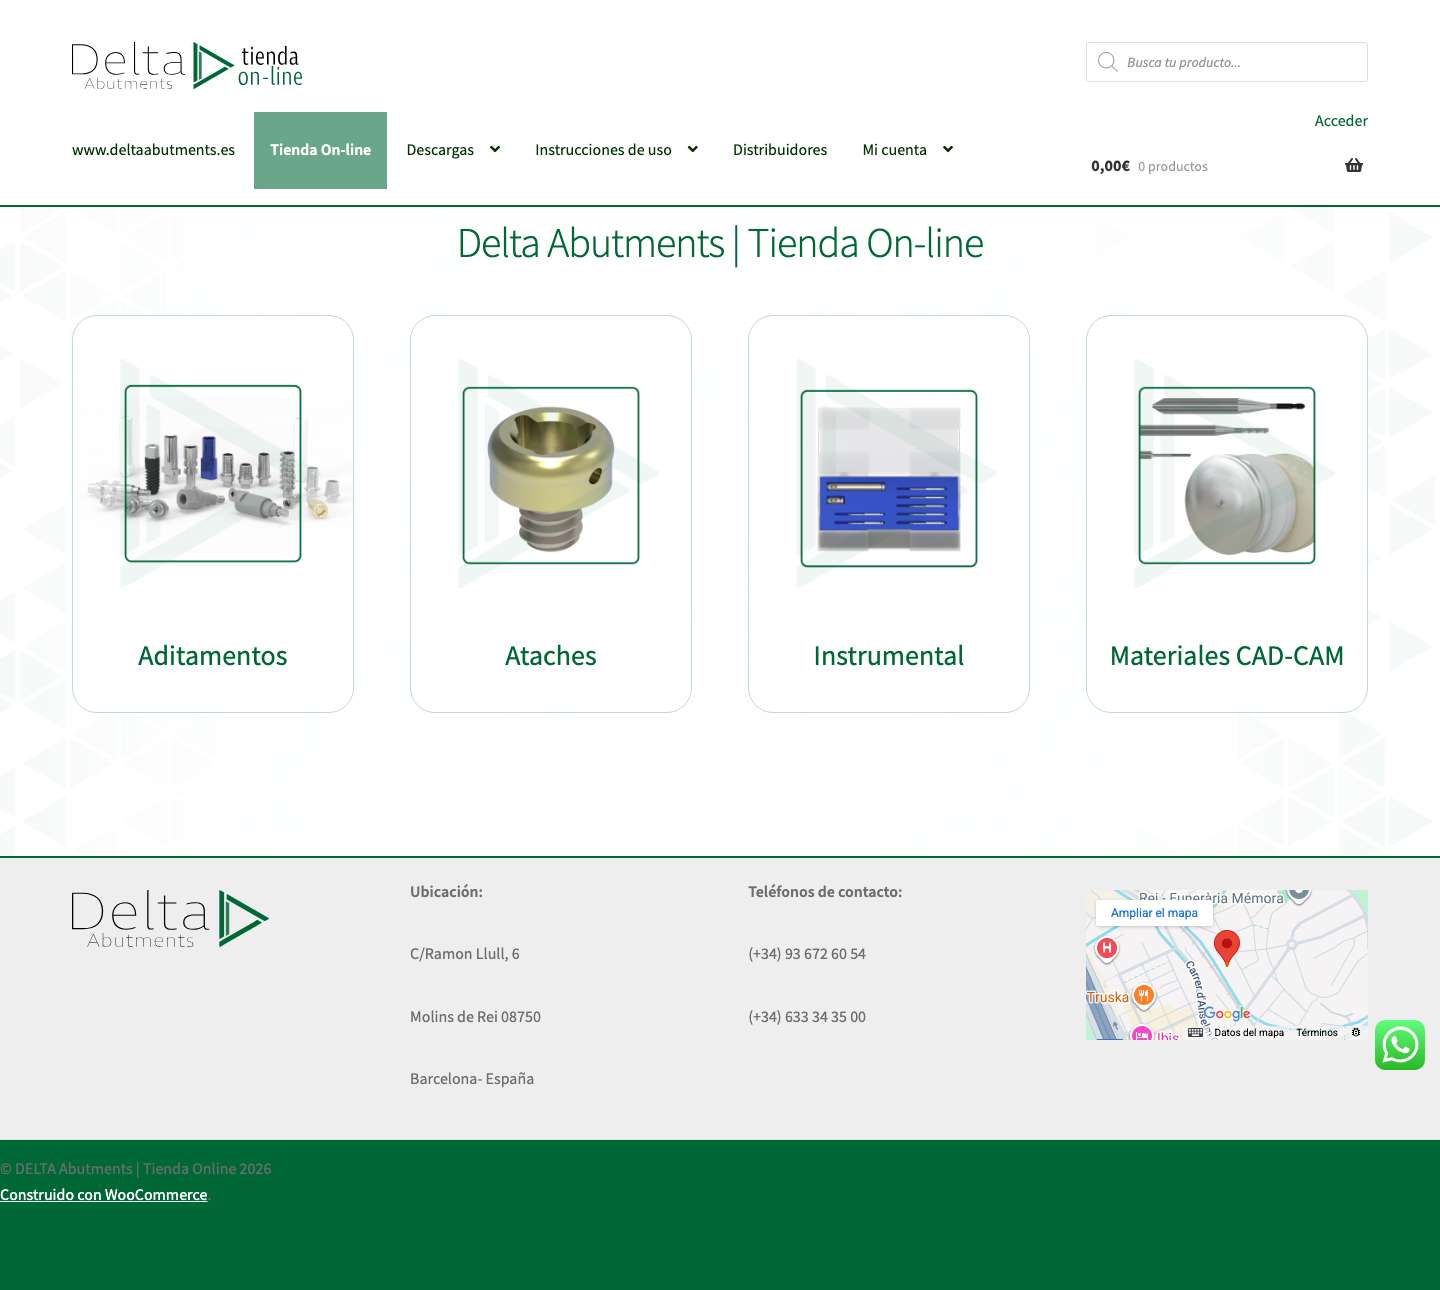This screenshot has width=1440, height=1290.
Task: Open the Mi cuenta dropdown
Action: 896,149
